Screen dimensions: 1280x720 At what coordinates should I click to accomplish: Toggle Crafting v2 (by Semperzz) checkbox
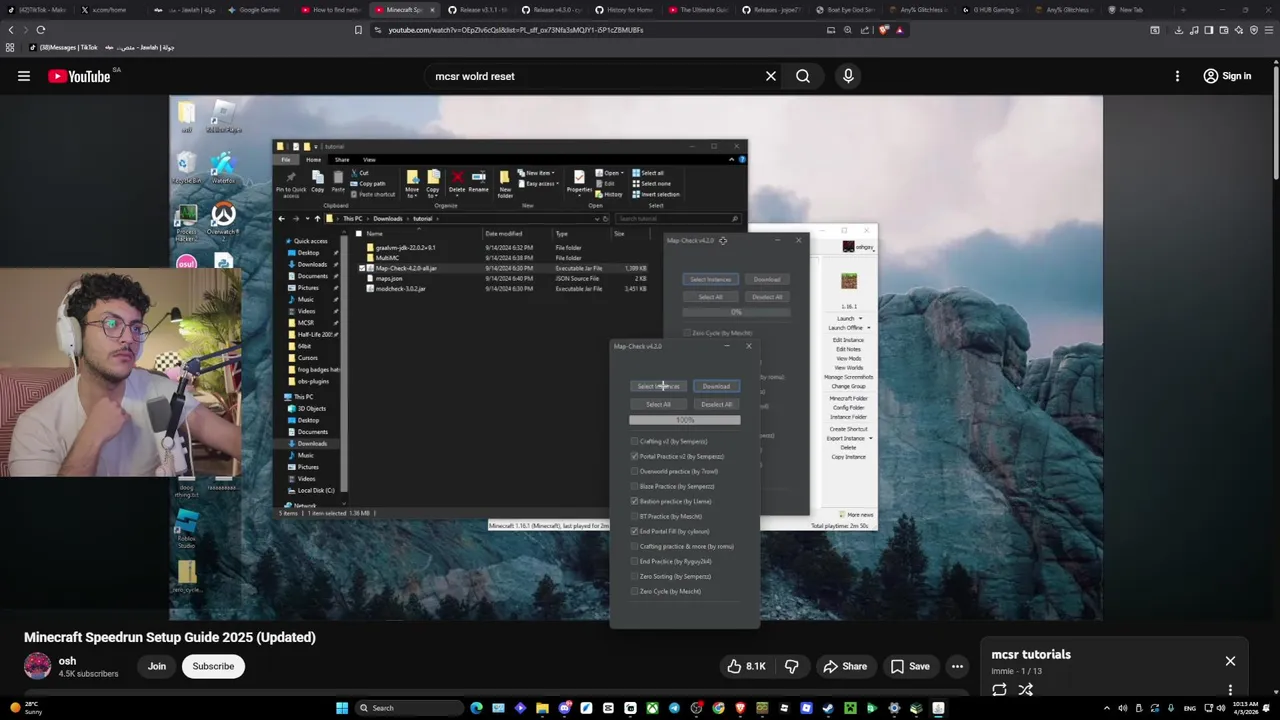coord(634,441)
